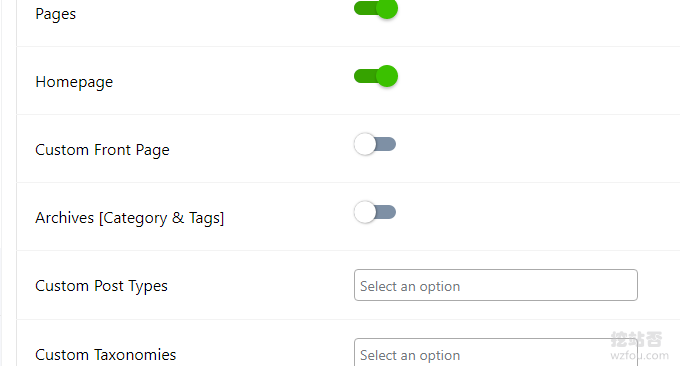Click 'Select an option' placeholder in Custom Taxonomies
The image size is (680, 366).
click(410, 356)
